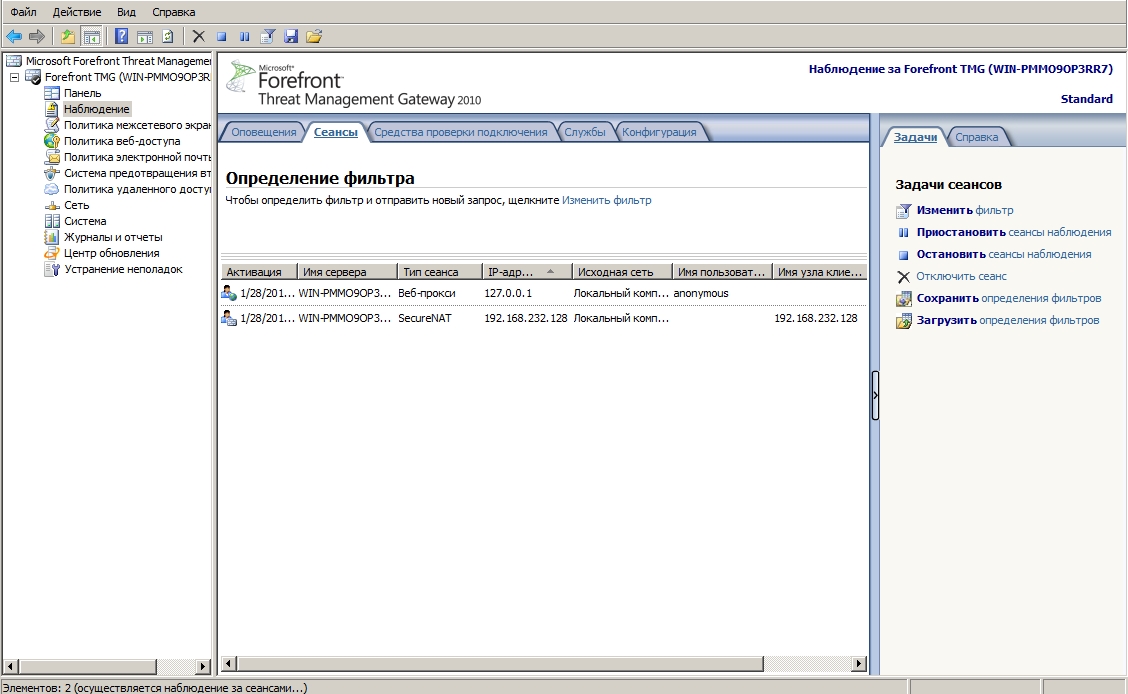1128x694 pixels.
Task: Sort by the Исходная сеть column header
Action: [x=622, y=272]
